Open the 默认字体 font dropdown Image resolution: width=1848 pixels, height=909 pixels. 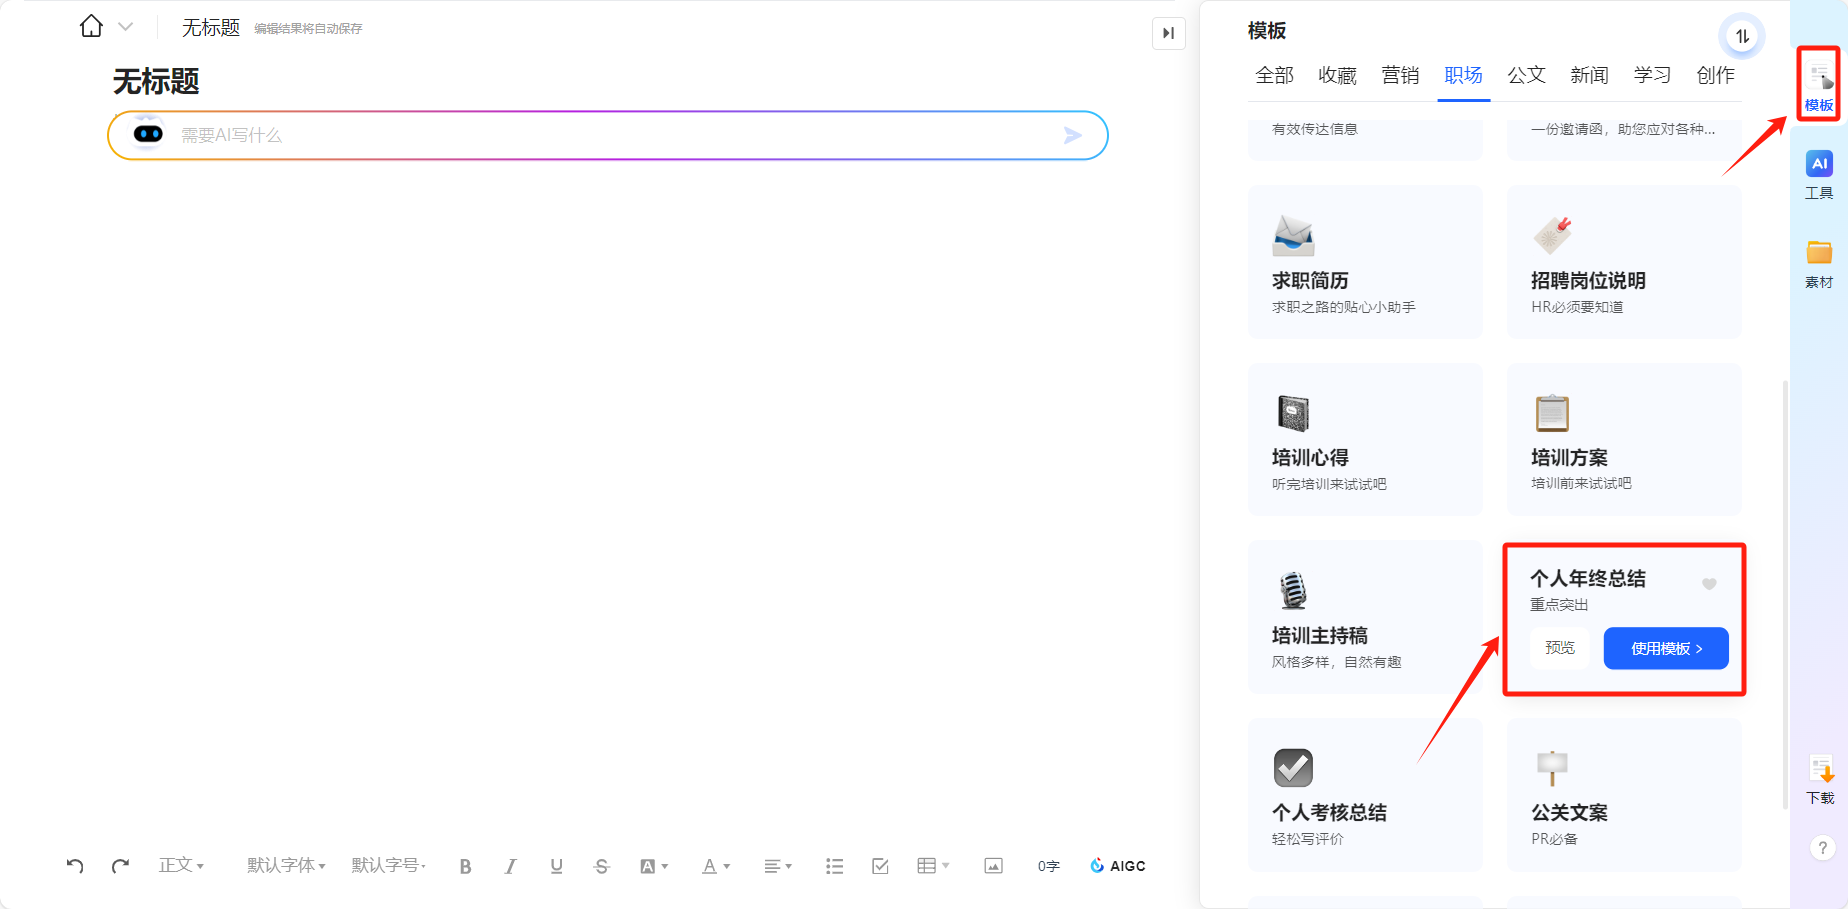point(286,865)
